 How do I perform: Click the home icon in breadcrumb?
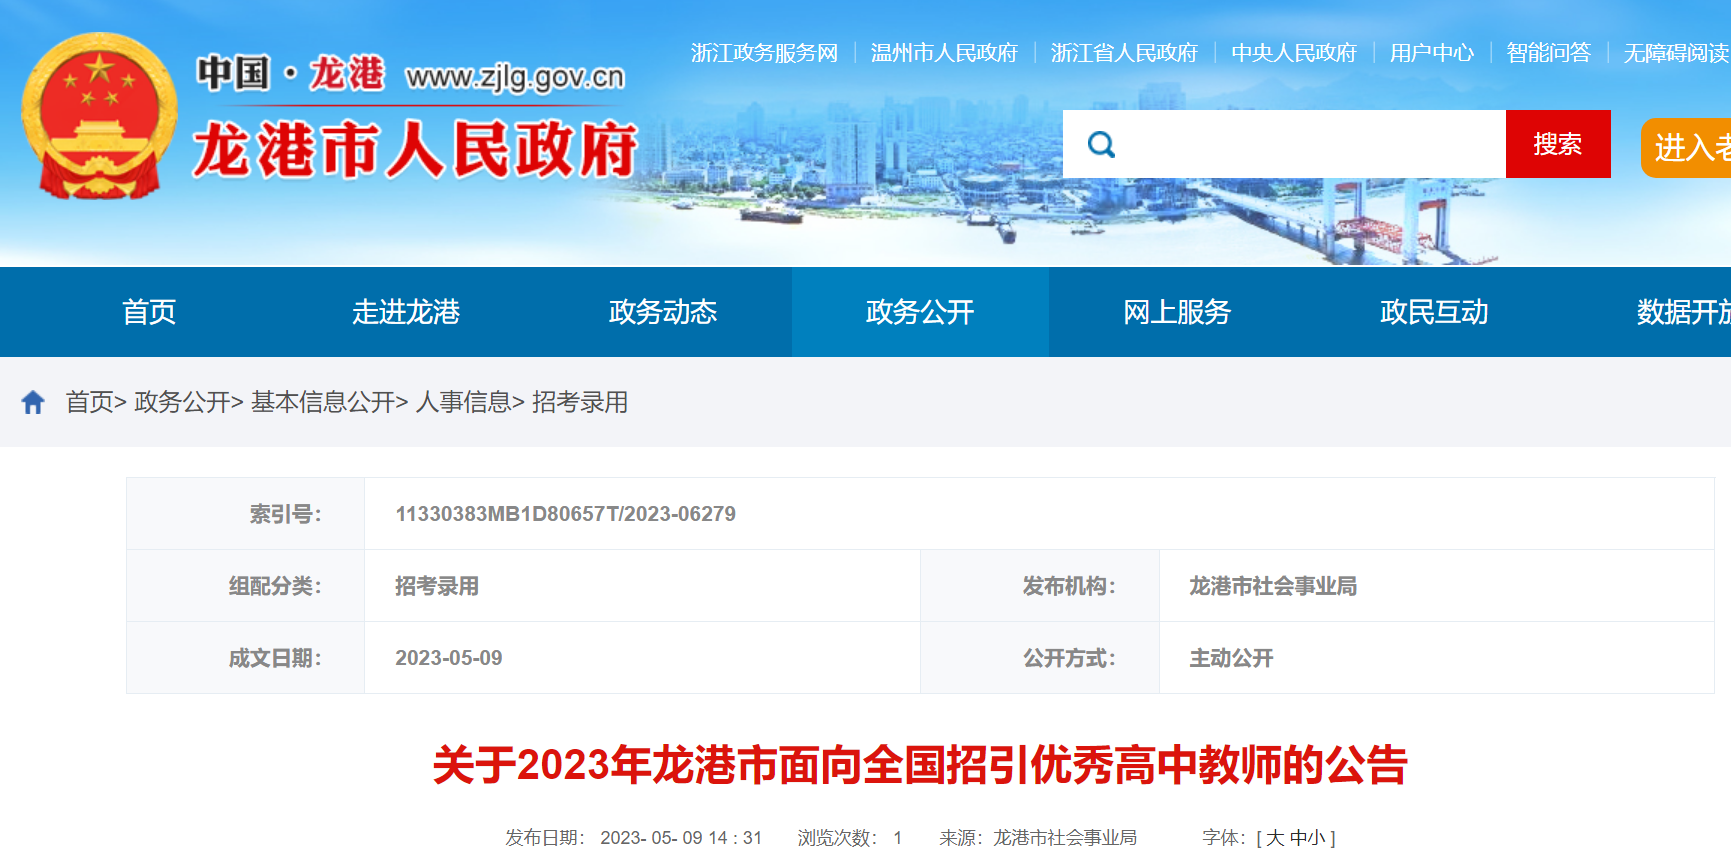tap(33, 402)
